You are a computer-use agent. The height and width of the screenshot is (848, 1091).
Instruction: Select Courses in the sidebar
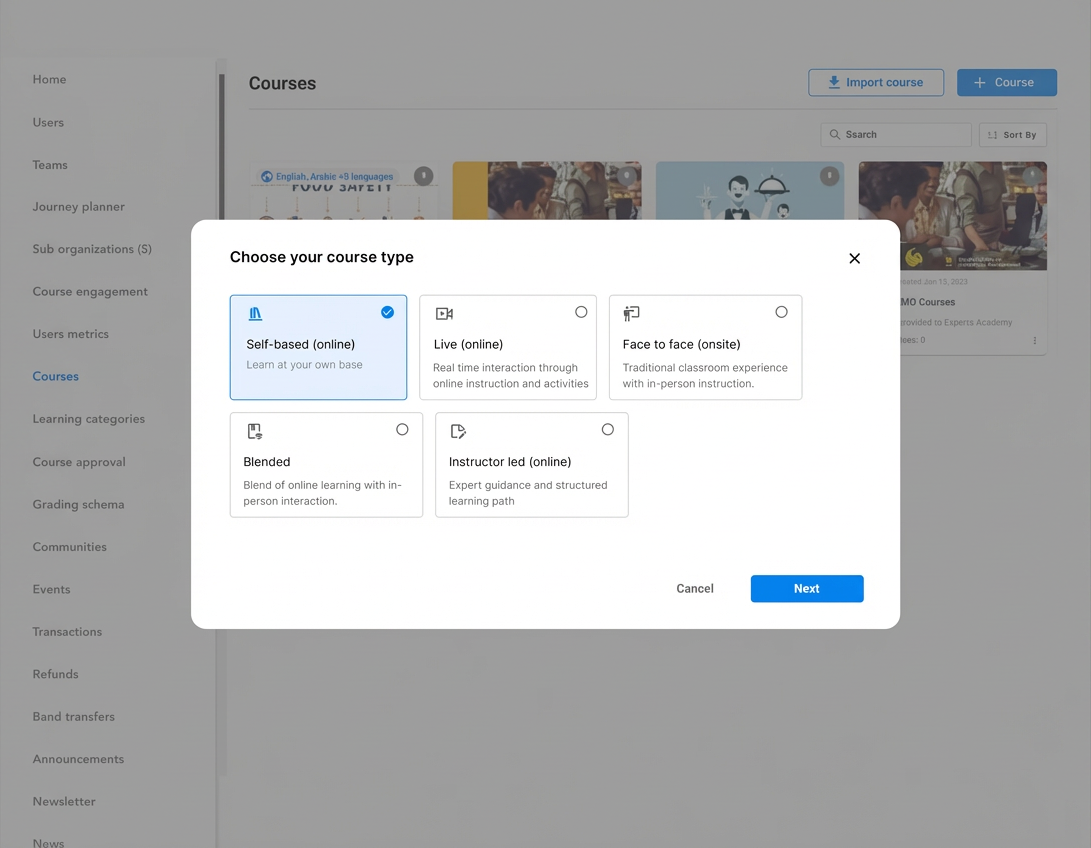click(x=56, y=376)
